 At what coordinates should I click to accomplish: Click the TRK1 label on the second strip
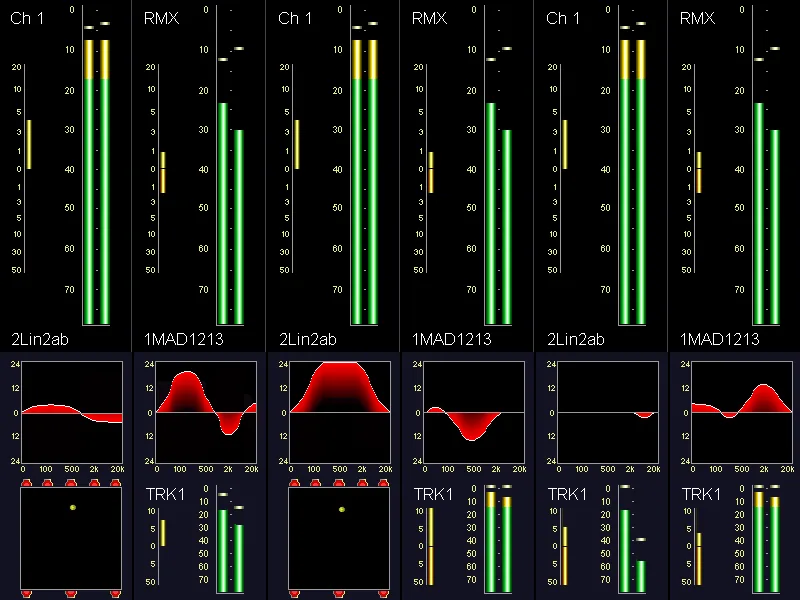pos(165,494)
